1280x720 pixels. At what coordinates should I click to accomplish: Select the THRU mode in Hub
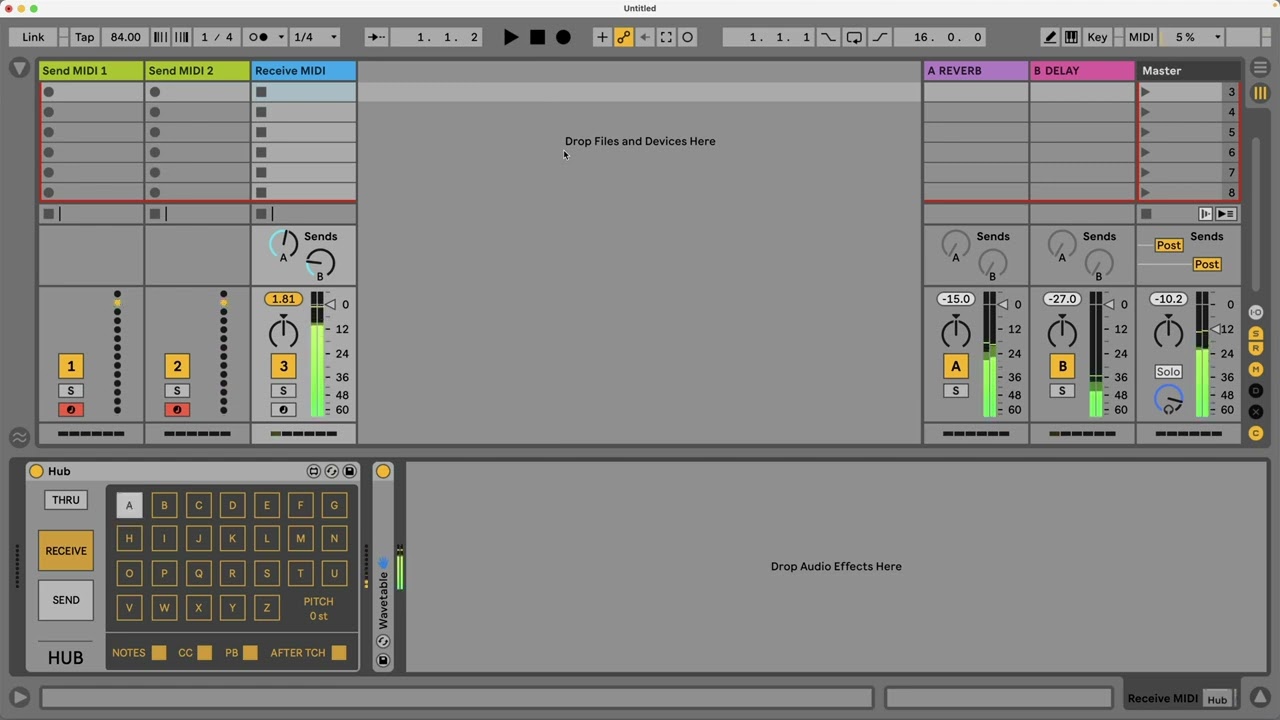[66, 500]
